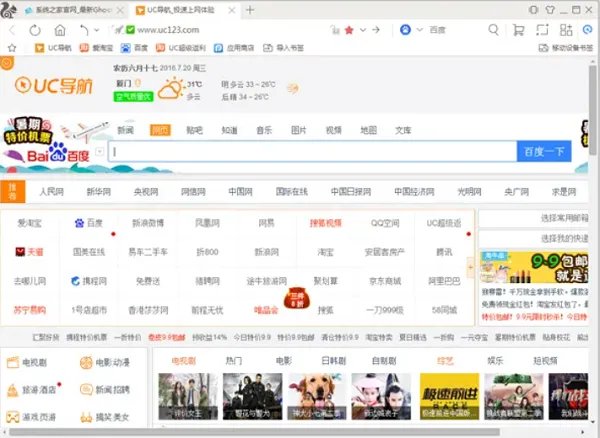Image resolution: width=600 pixels, height=438 pixels.
Task: Click the 百度一下 search button
Action: pyautogui.click(x=544, y=151)
